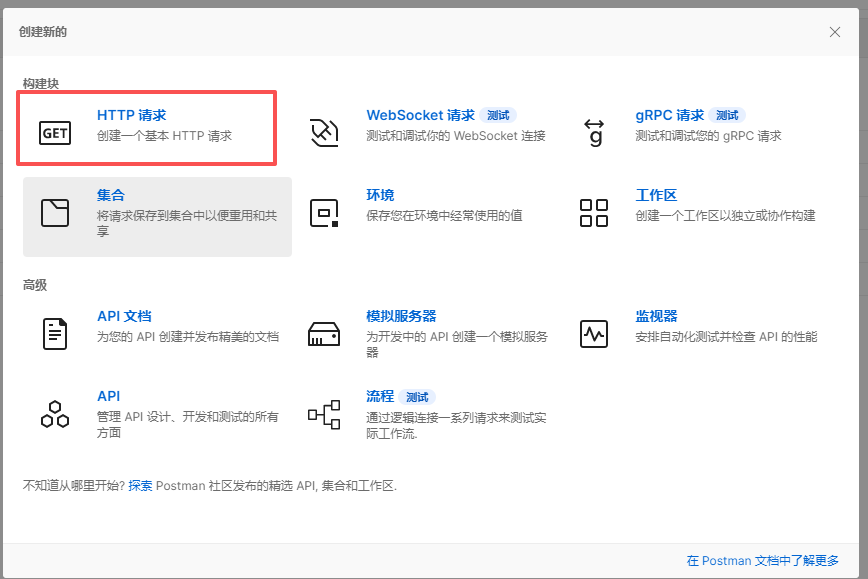Click the gRPC request icon
The width and height of the screenshot is (868, 579).
594,133
